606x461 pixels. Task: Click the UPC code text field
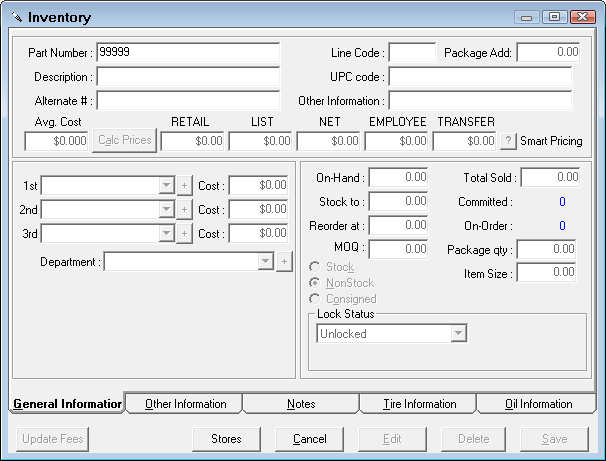pos(480,76)
